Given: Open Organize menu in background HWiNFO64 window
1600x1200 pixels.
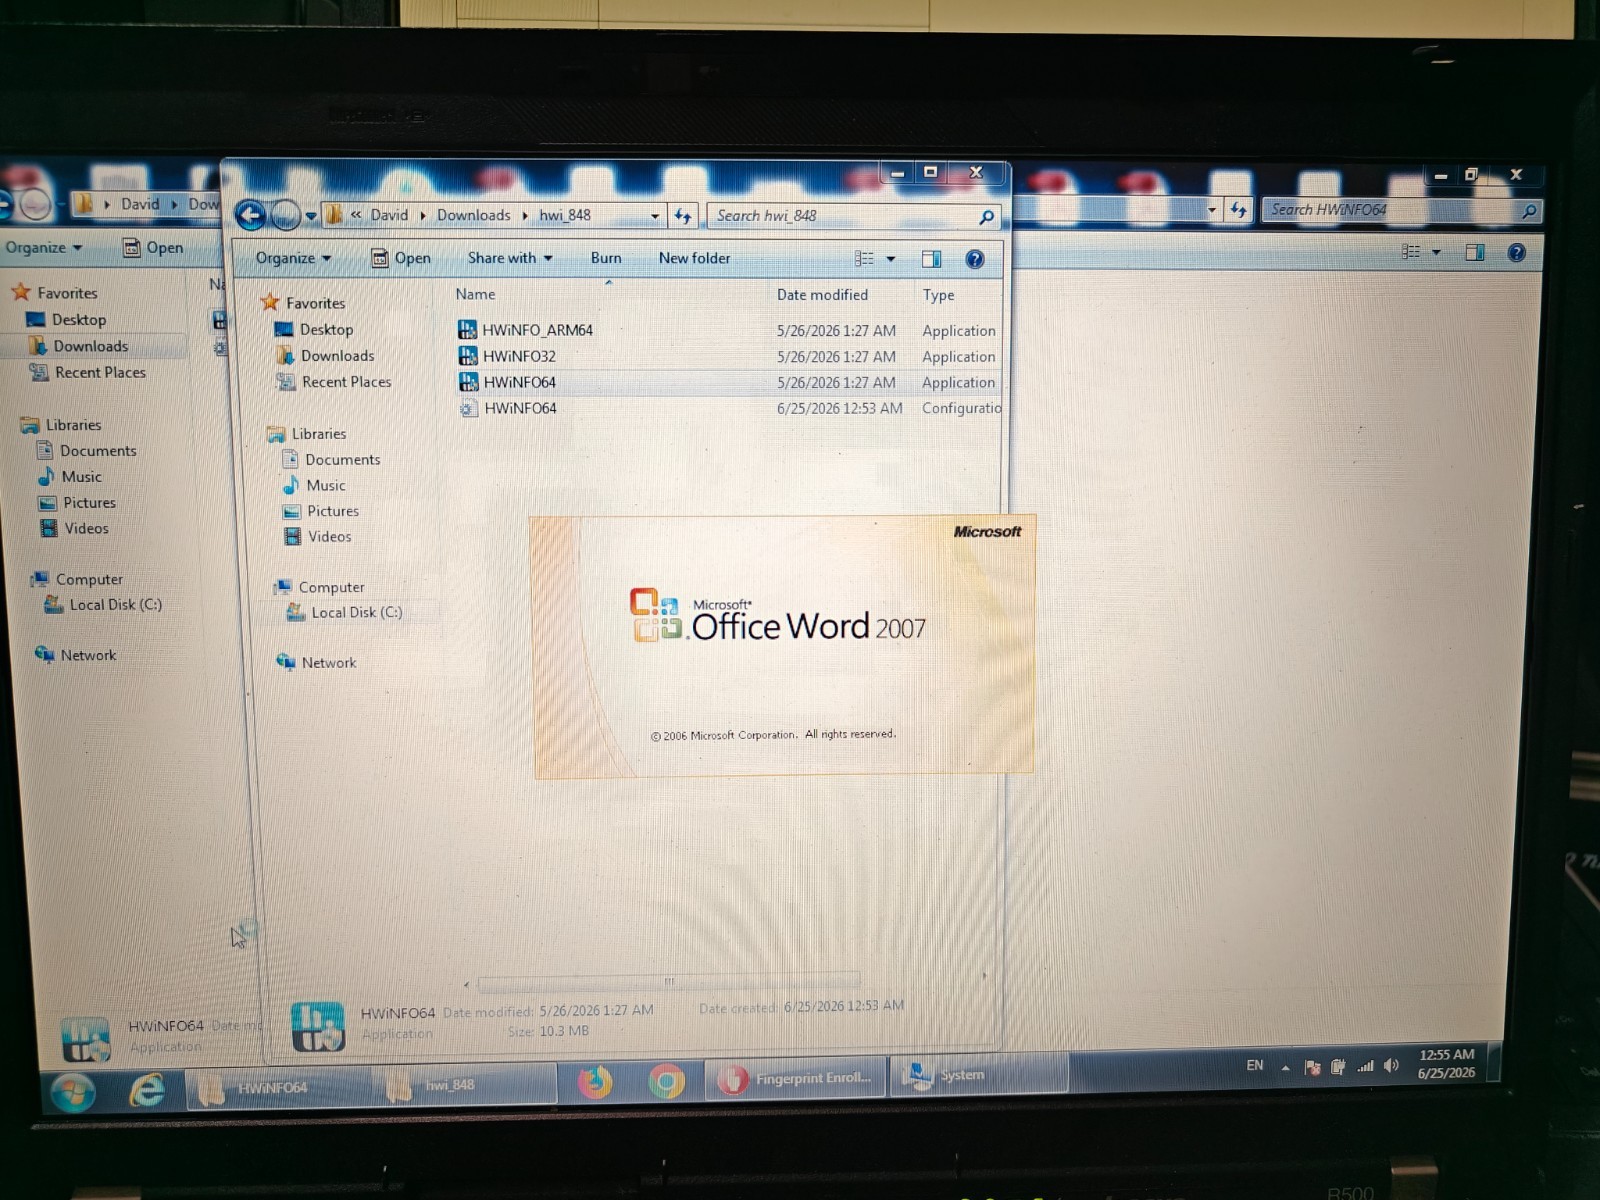Looking at the screenshot, I should pos(43,247).
